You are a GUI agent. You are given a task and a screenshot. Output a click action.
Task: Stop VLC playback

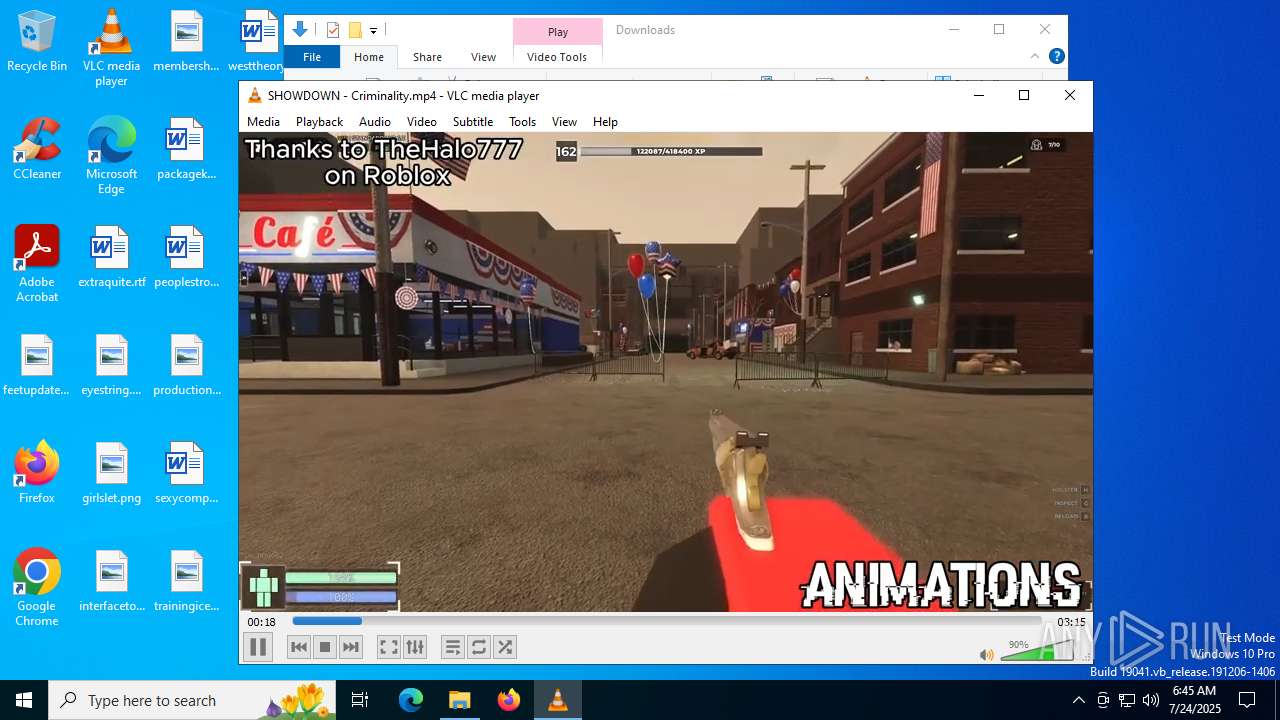pos(325,647)
